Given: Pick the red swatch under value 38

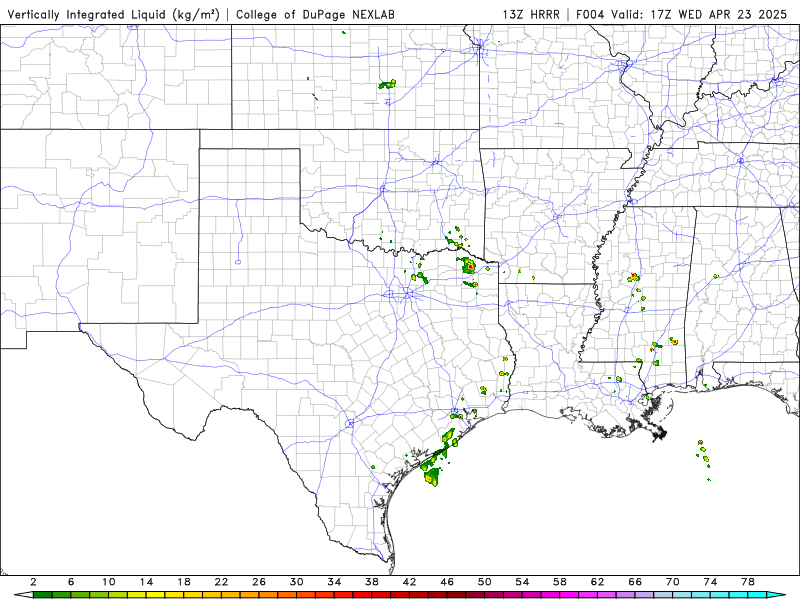Looking at the screenshot, I should 381,595.
